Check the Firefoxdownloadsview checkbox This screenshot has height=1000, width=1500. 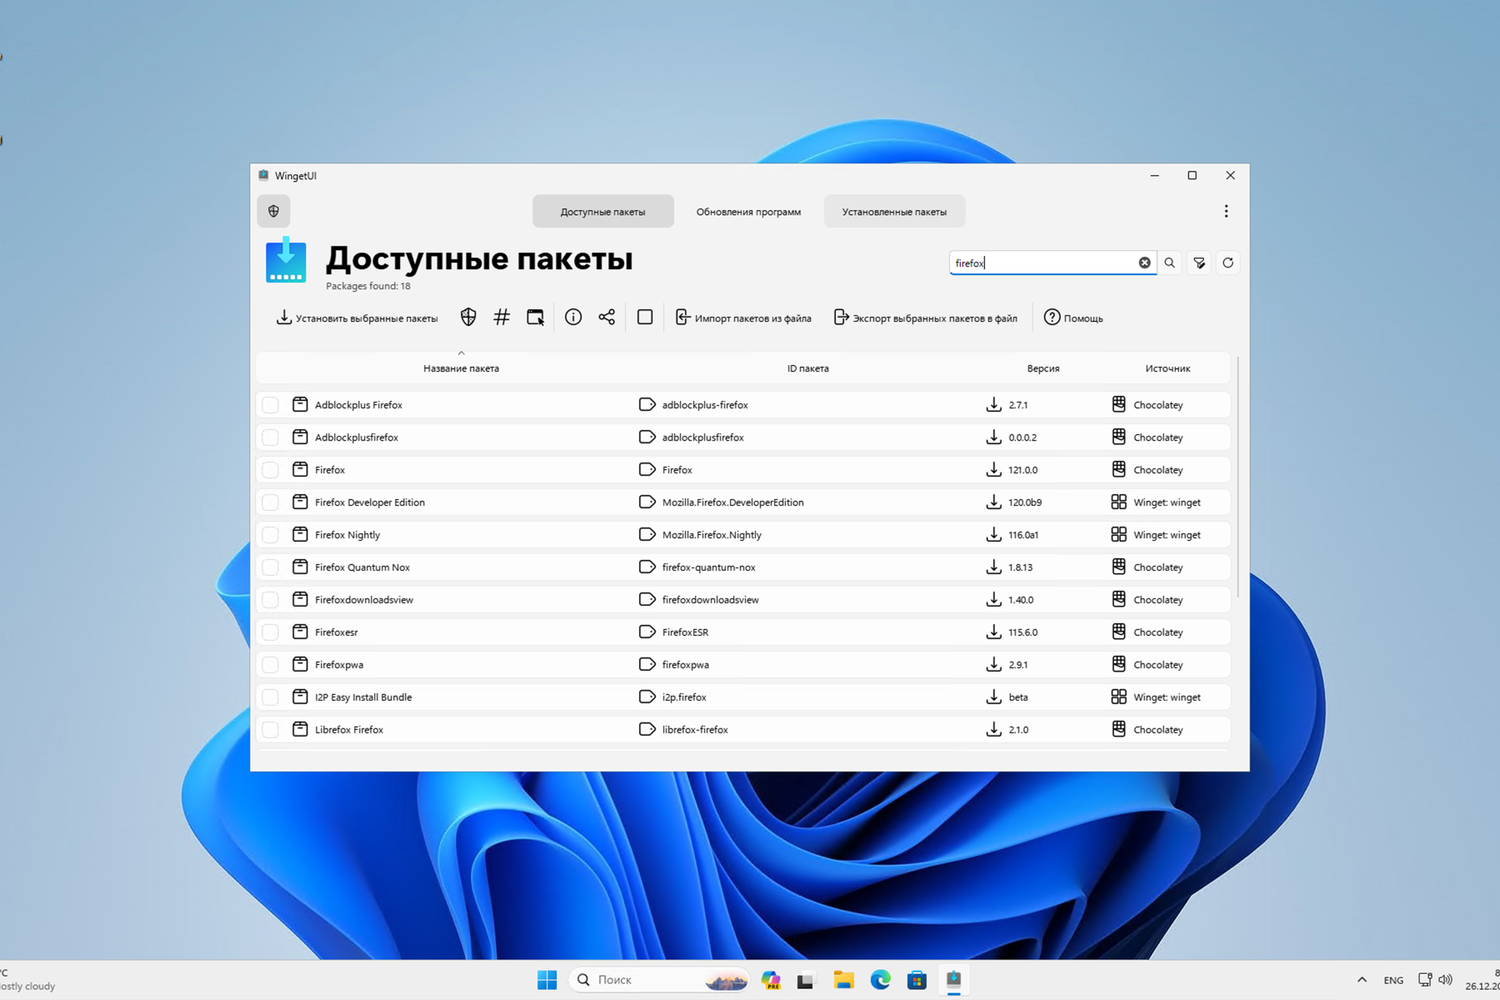(x=270, y=600)
